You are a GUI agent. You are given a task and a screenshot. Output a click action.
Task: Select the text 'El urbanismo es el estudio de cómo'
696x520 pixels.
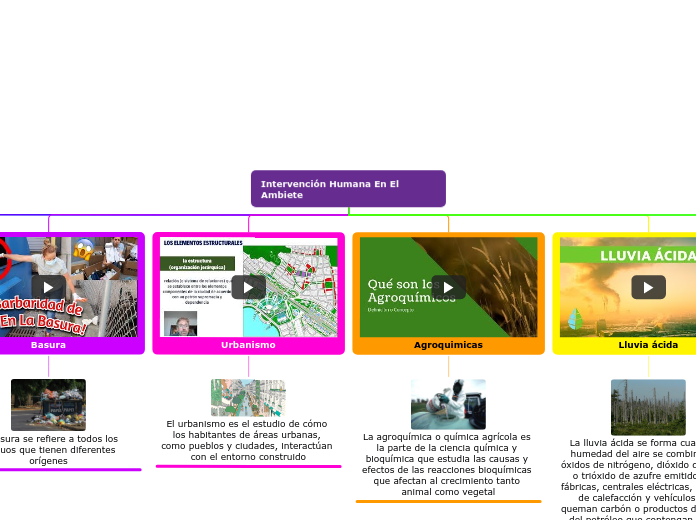coord(247,424)
